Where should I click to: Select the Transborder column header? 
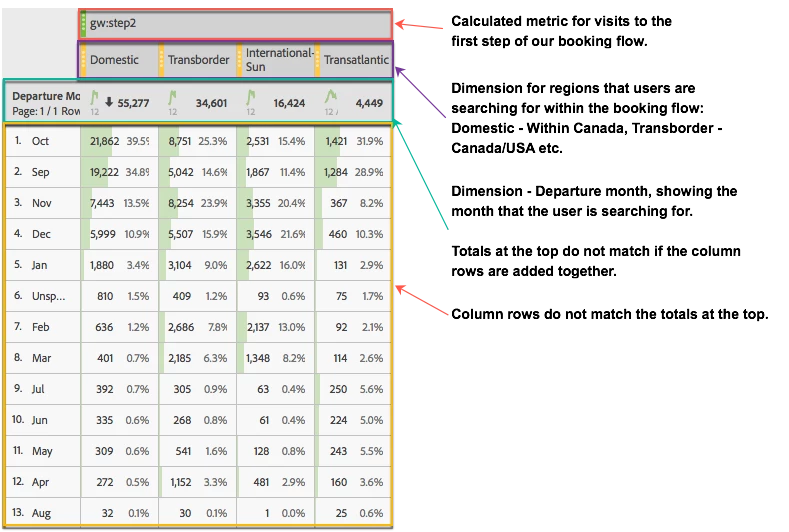(198, 60)
